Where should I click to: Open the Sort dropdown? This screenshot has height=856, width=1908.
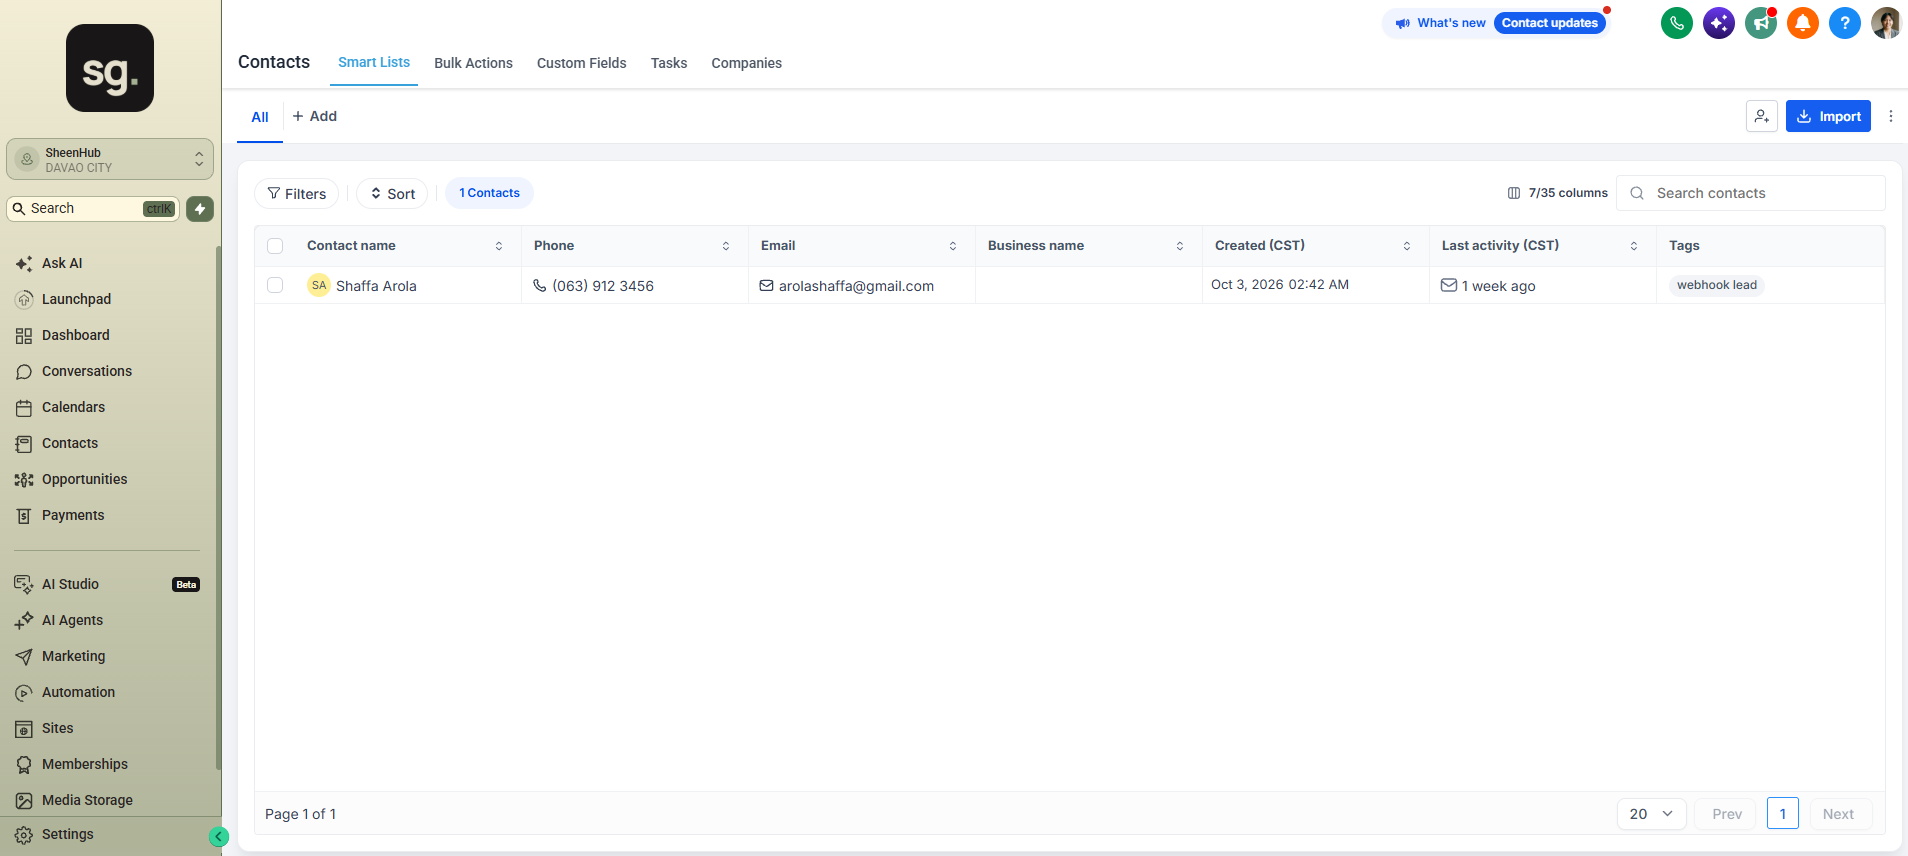(392, 194)
